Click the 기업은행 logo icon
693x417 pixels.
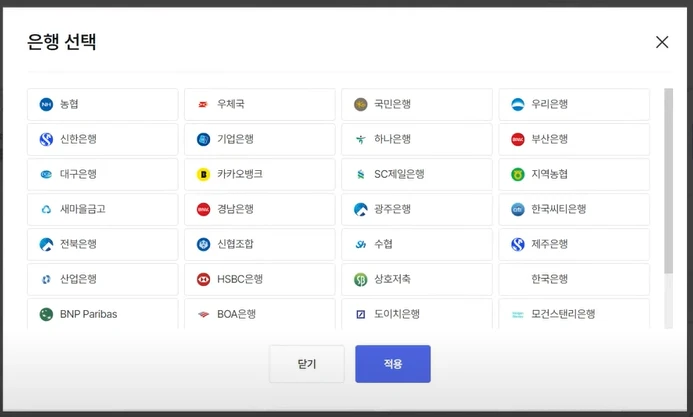pyautogui.click(x=203, y=139)
